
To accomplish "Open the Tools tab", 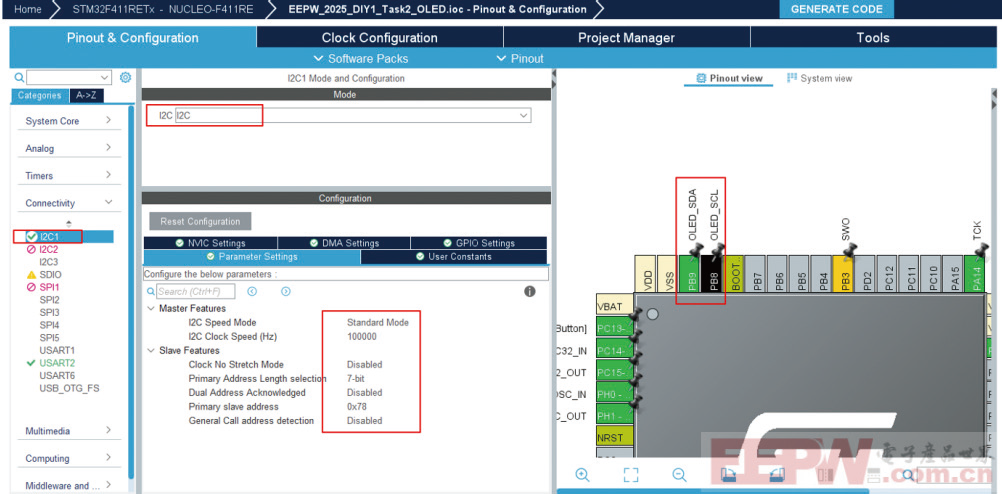I will 873,38.
